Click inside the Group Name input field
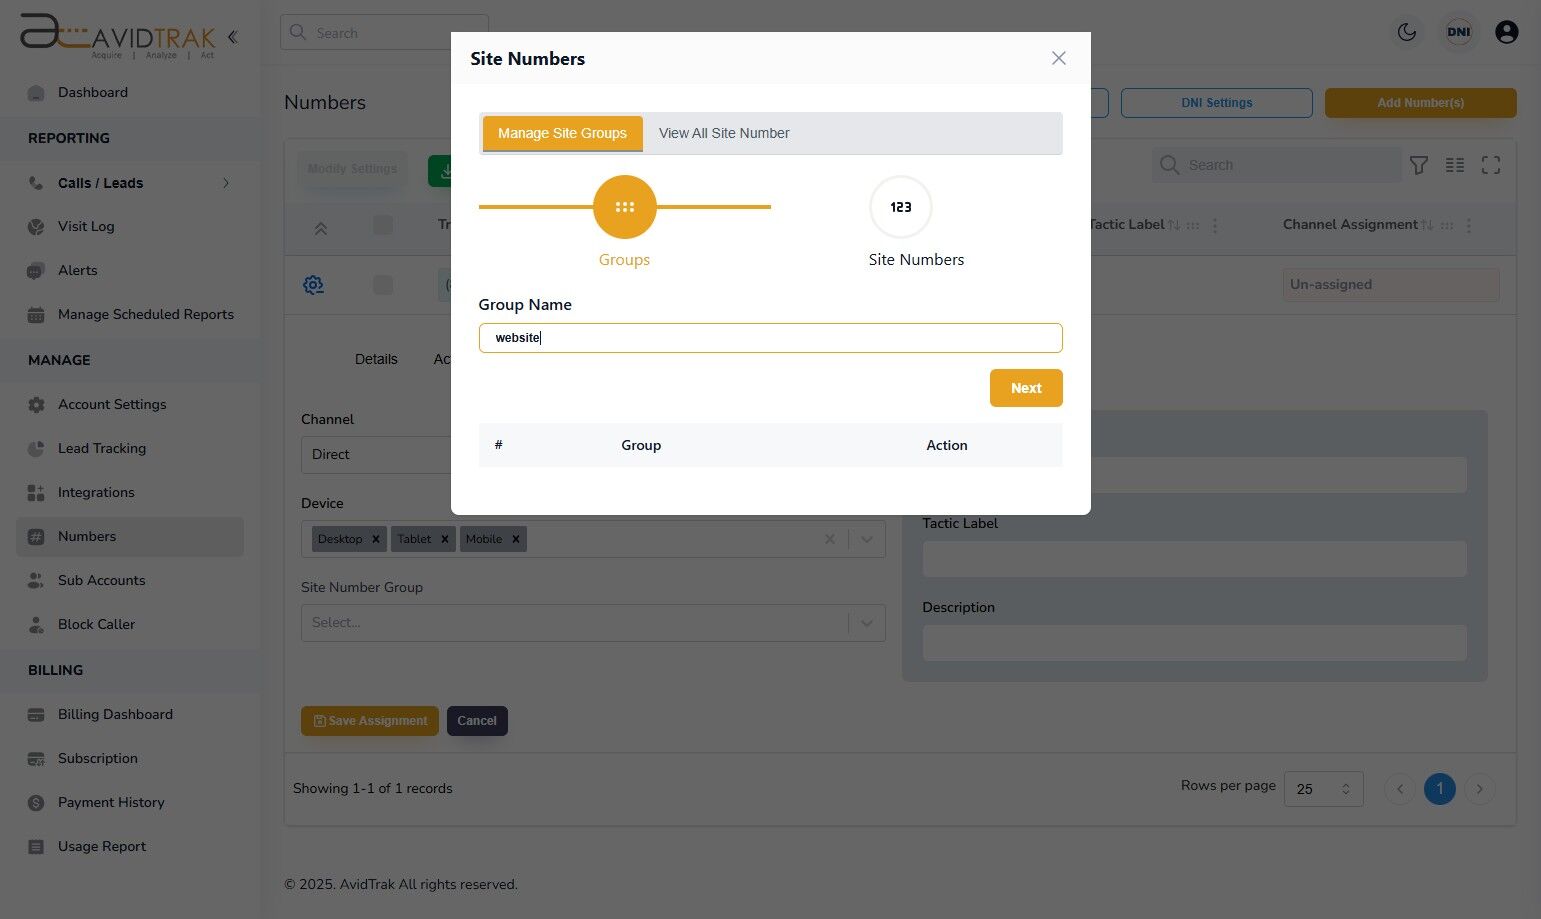Screen dimensions: 1541x919 click(770, 337)
